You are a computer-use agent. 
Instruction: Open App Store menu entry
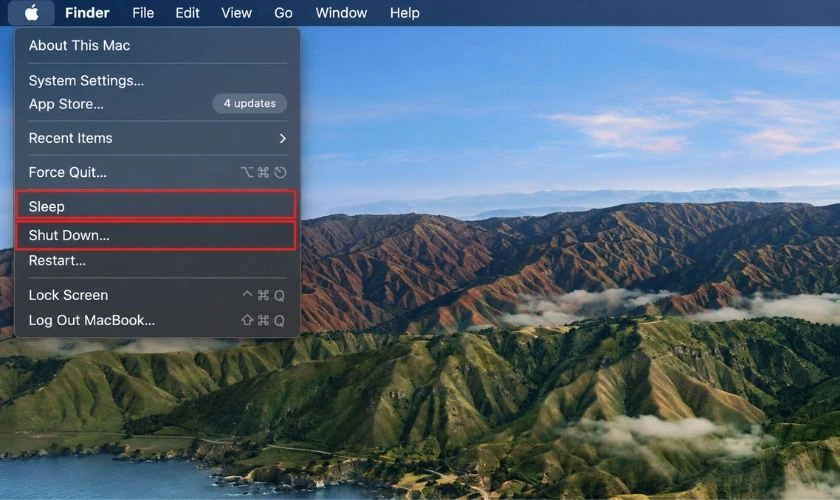pyautogui.click(x=156, y=104)
